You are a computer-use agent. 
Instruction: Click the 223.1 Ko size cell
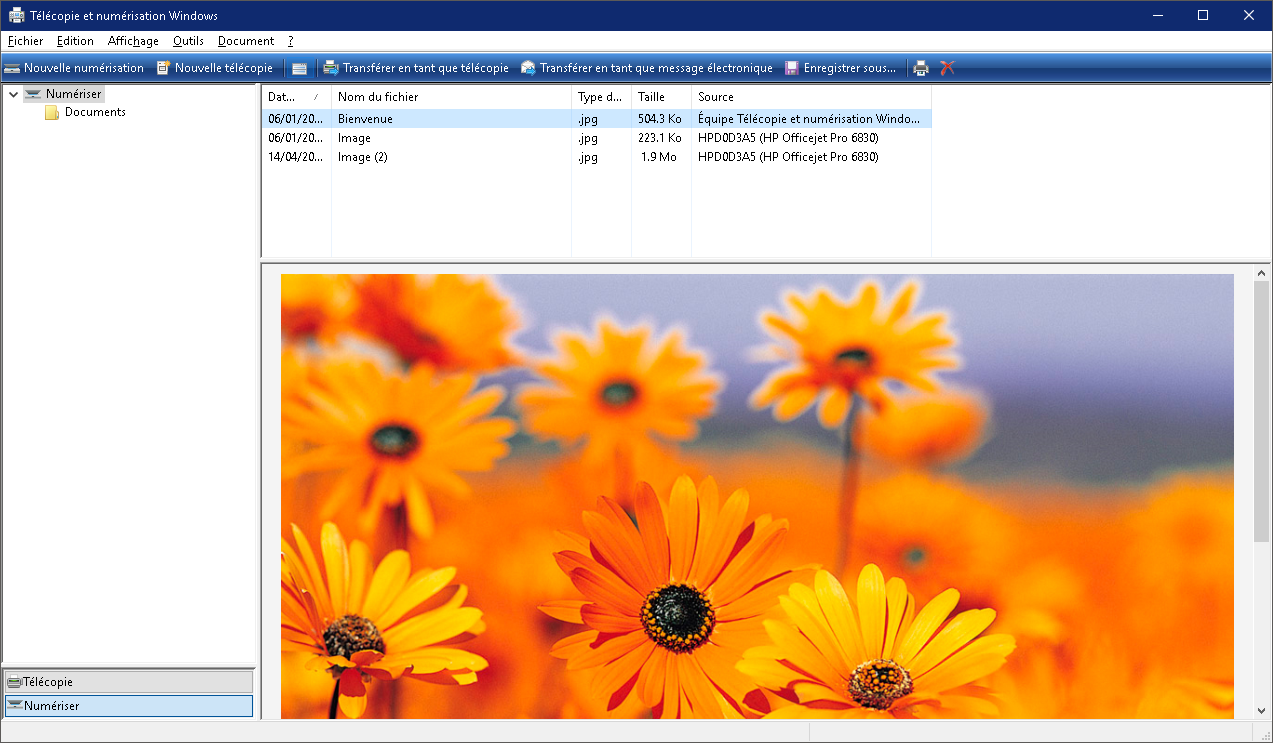660,138
